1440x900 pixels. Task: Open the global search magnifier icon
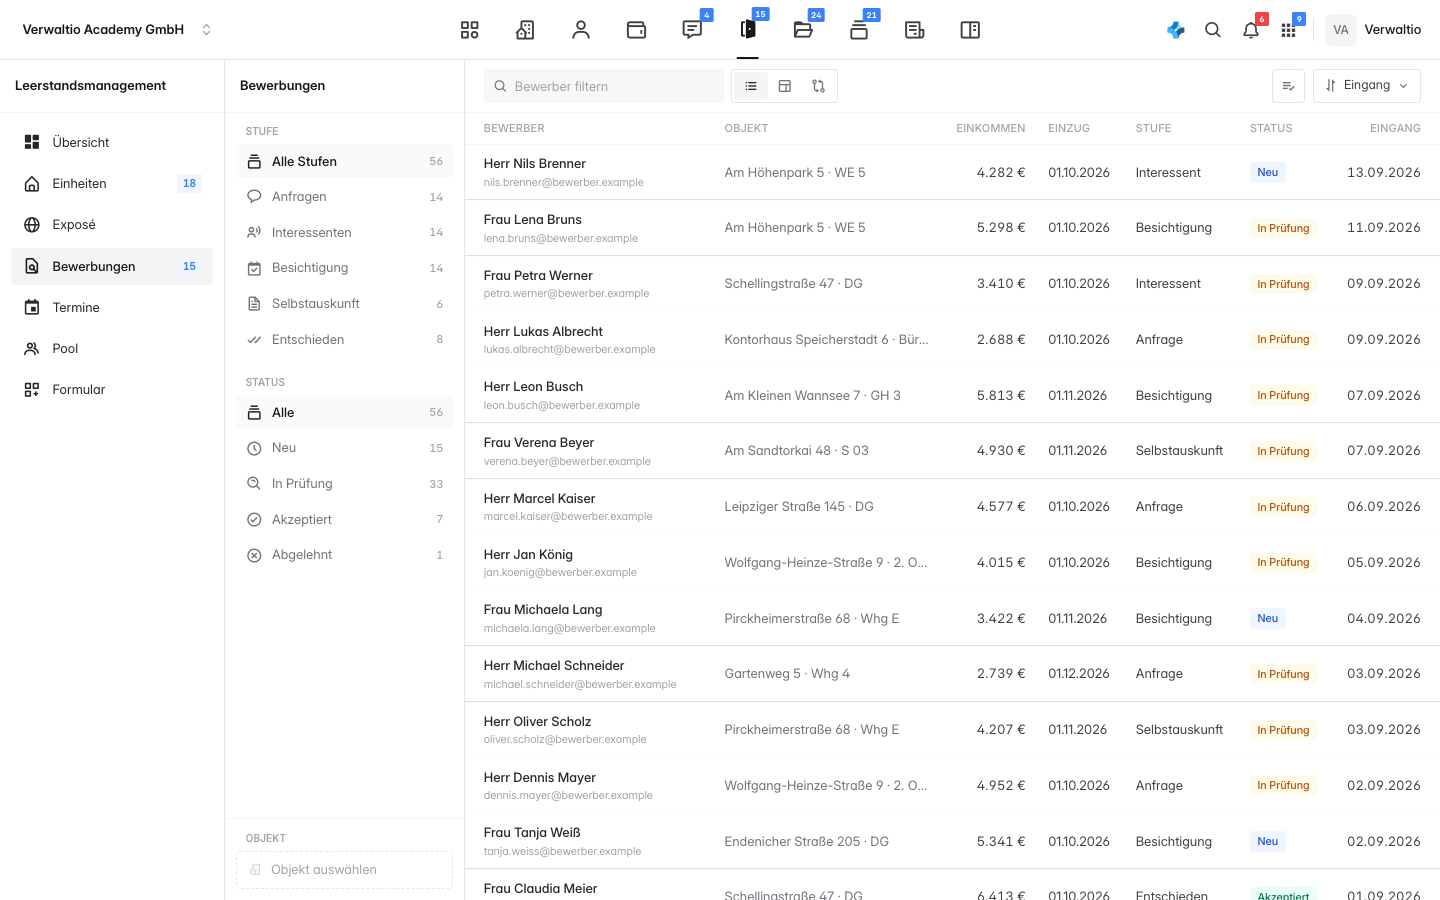[1213, 30]
